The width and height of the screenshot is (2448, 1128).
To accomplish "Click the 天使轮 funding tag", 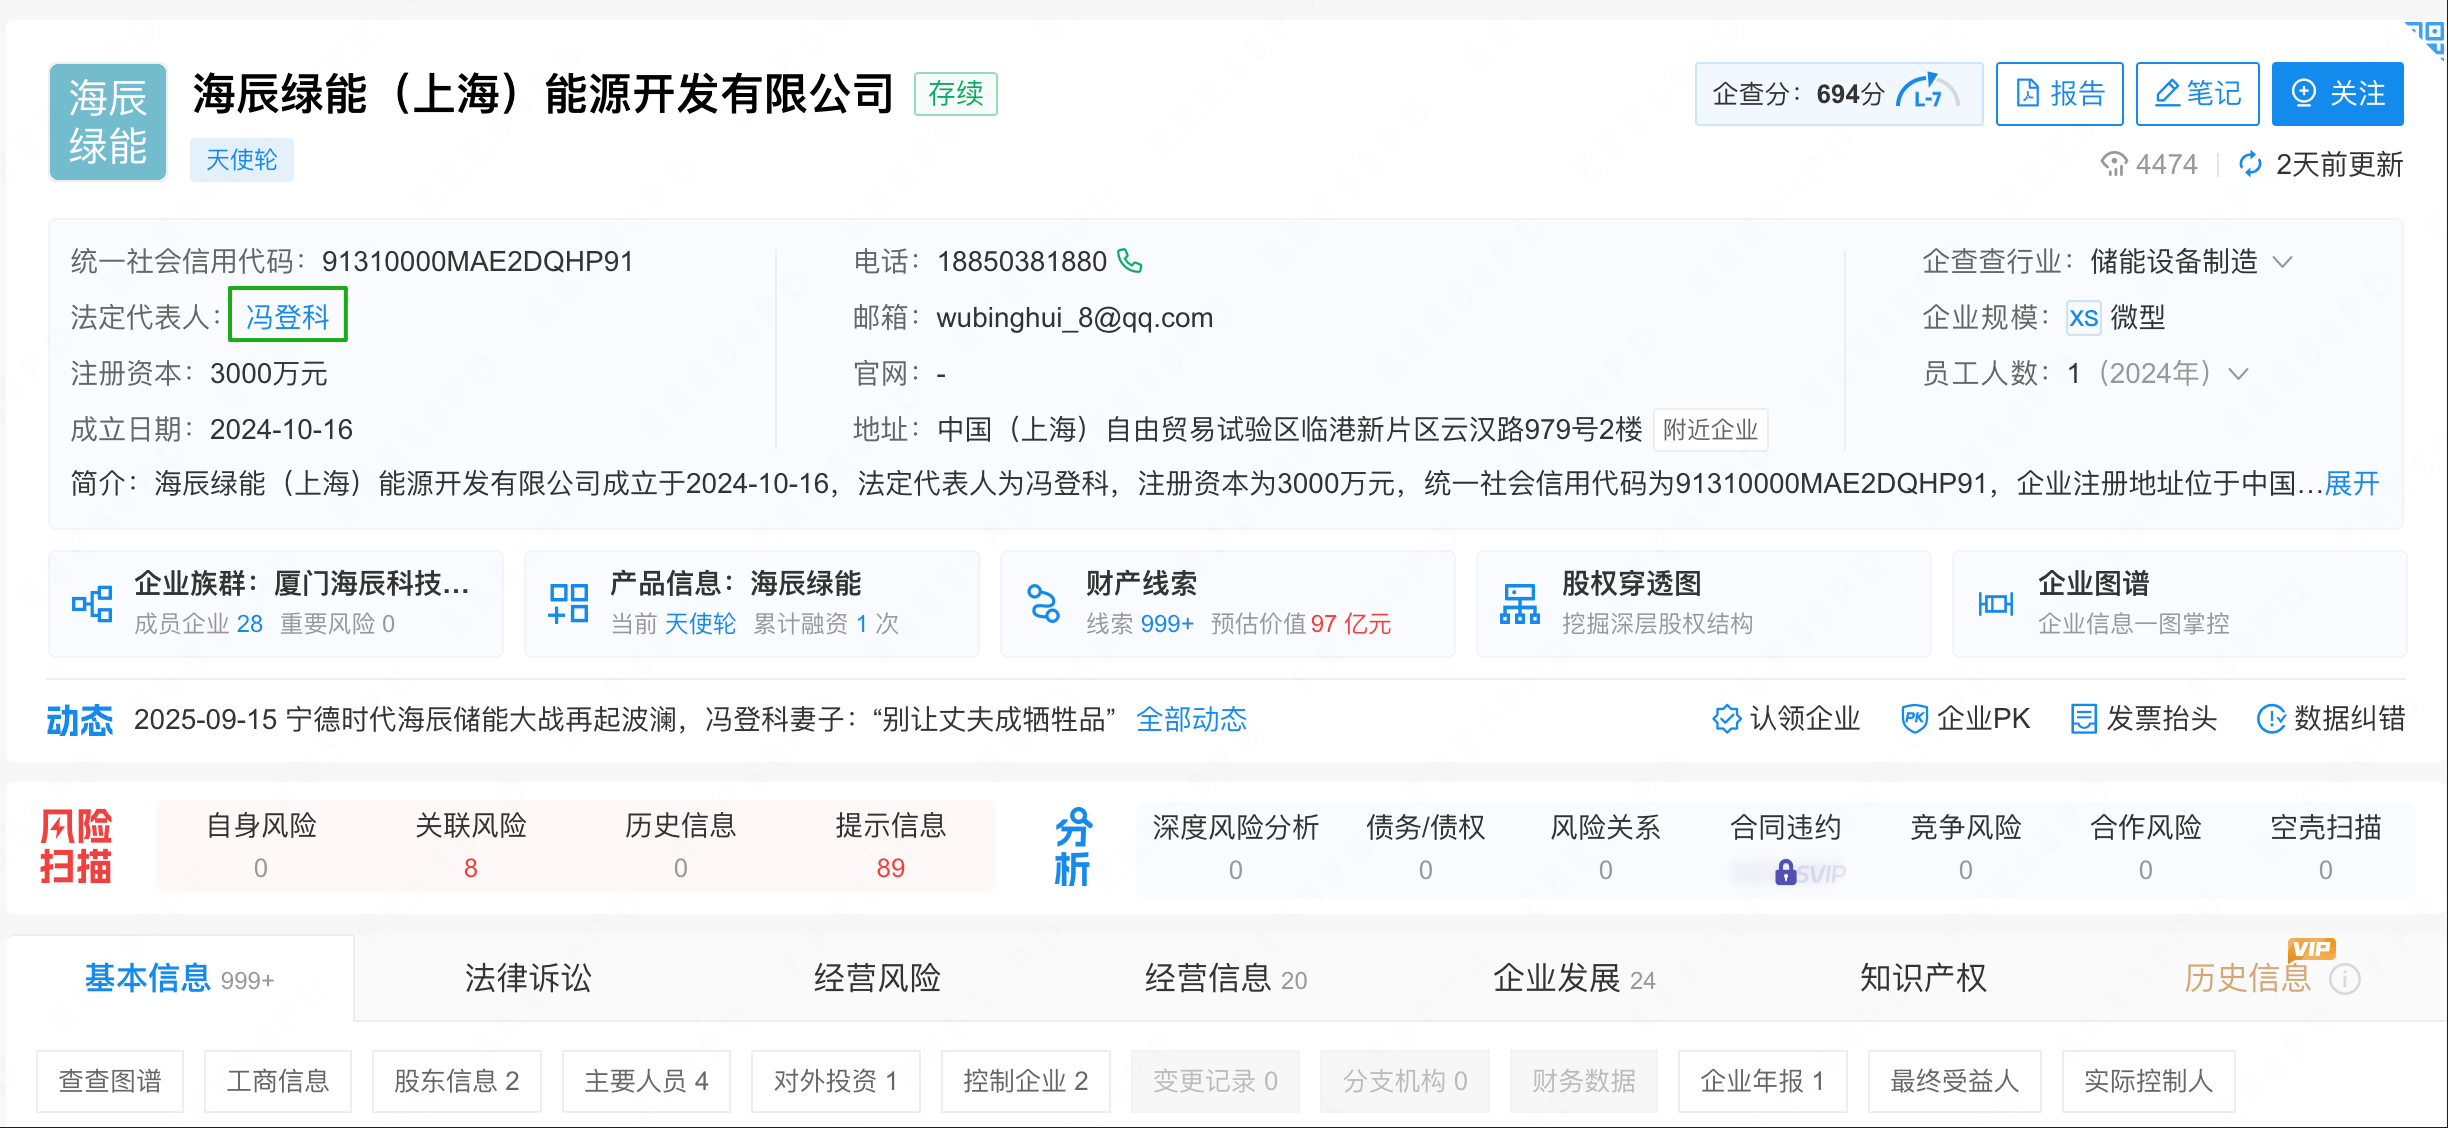I will coord(242,160).
